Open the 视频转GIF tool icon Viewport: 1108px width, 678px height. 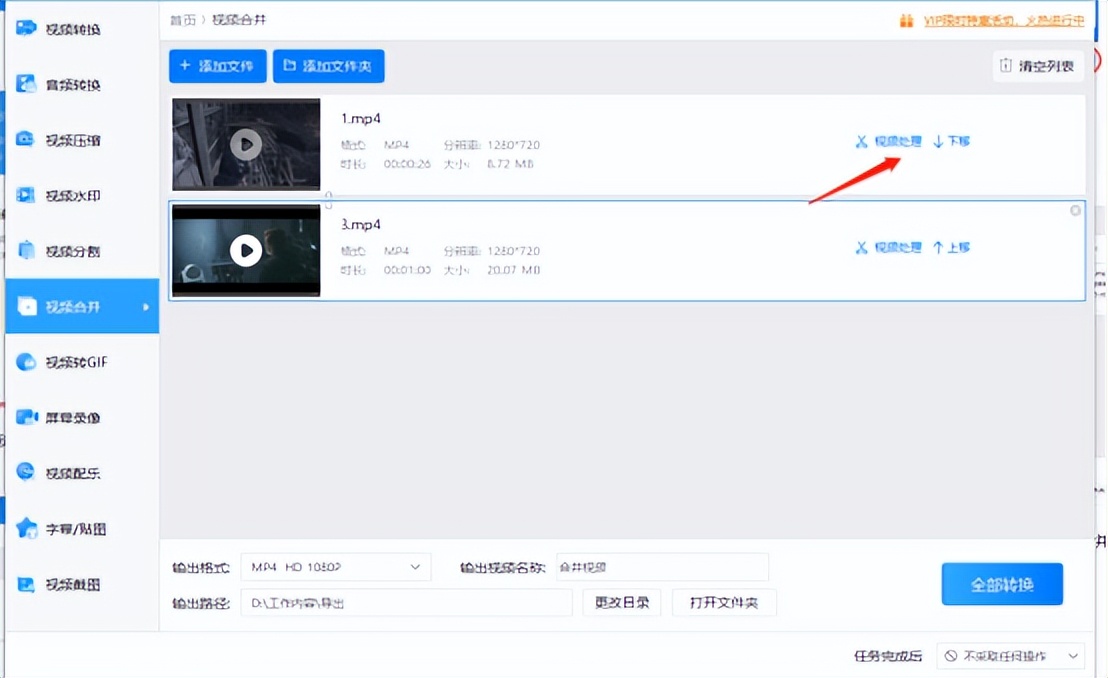point(27,362)
